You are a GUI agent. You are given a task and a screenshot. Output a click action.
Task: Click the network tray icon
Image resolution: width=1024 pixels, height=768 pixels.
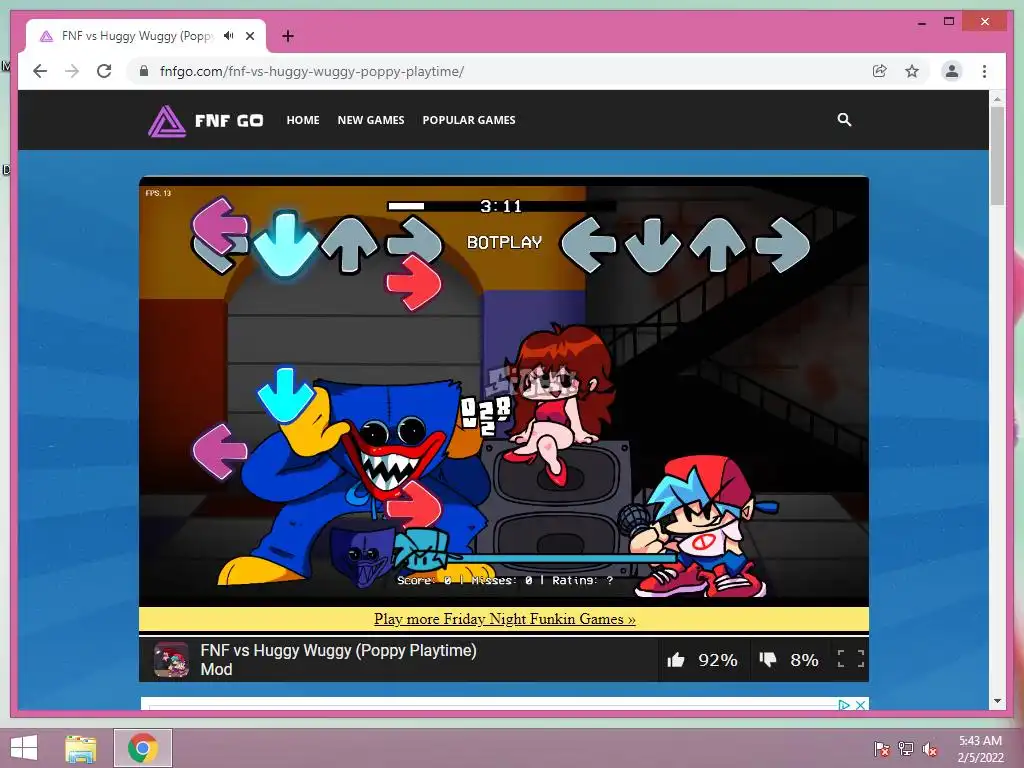coord(906,749)
